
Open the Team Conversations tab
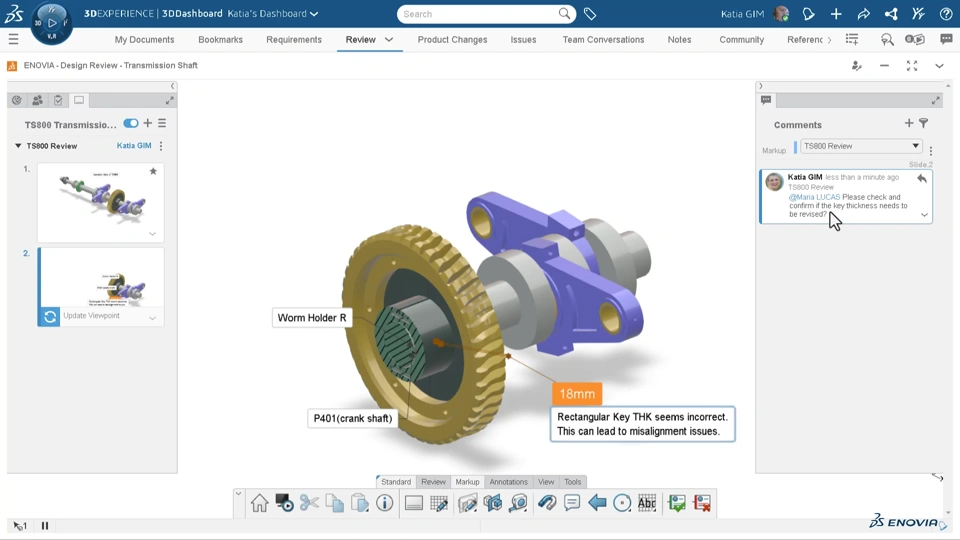click(603, 39)
